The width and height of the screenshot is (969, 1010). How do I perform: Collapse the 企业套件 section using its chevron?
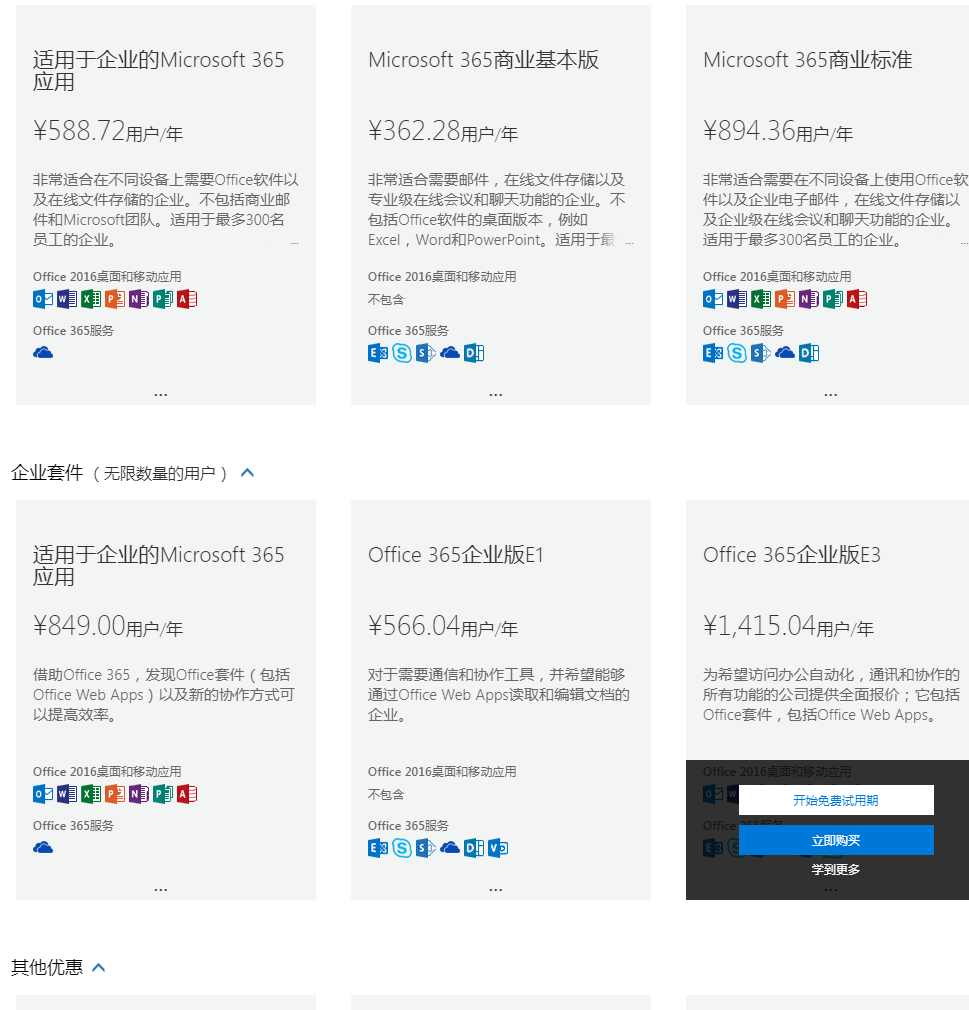(x=247, y=473)
